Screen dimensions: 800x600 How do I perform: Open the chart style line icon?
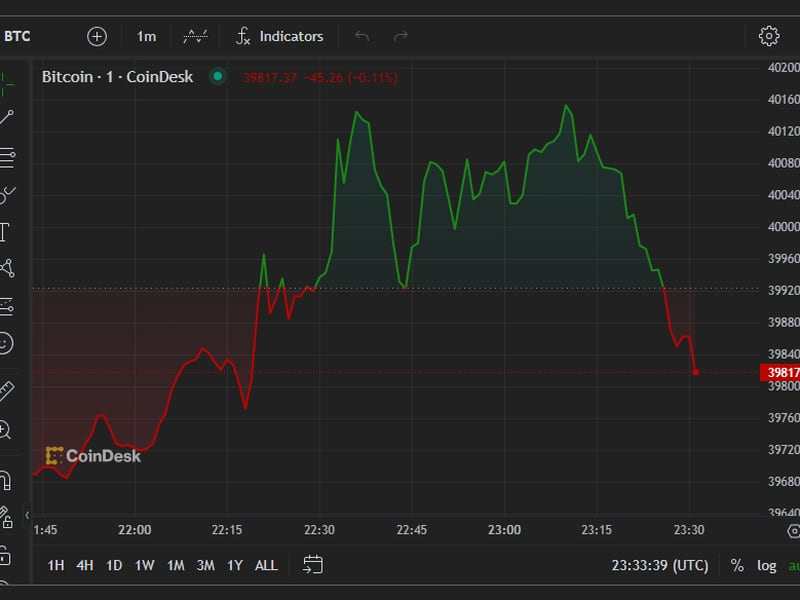pyautogui.click(x=195, y=36)
